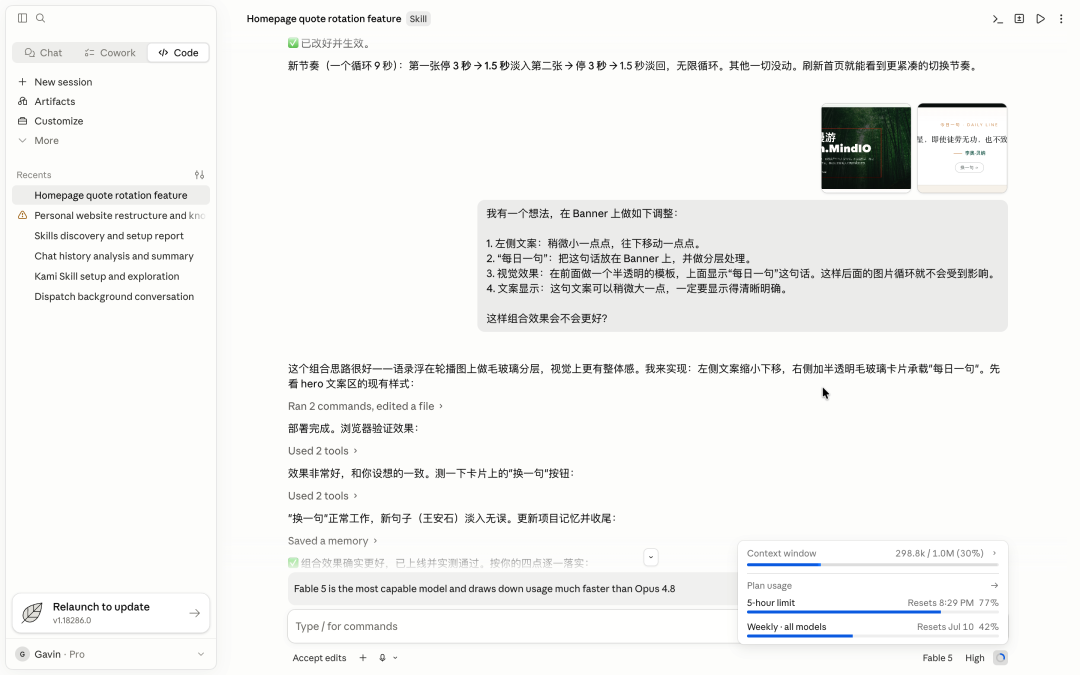Click the preview panel icon in header
The height and width of the screenshot is (675, 1080).
pyautogui.click(x=1019, y=19)
